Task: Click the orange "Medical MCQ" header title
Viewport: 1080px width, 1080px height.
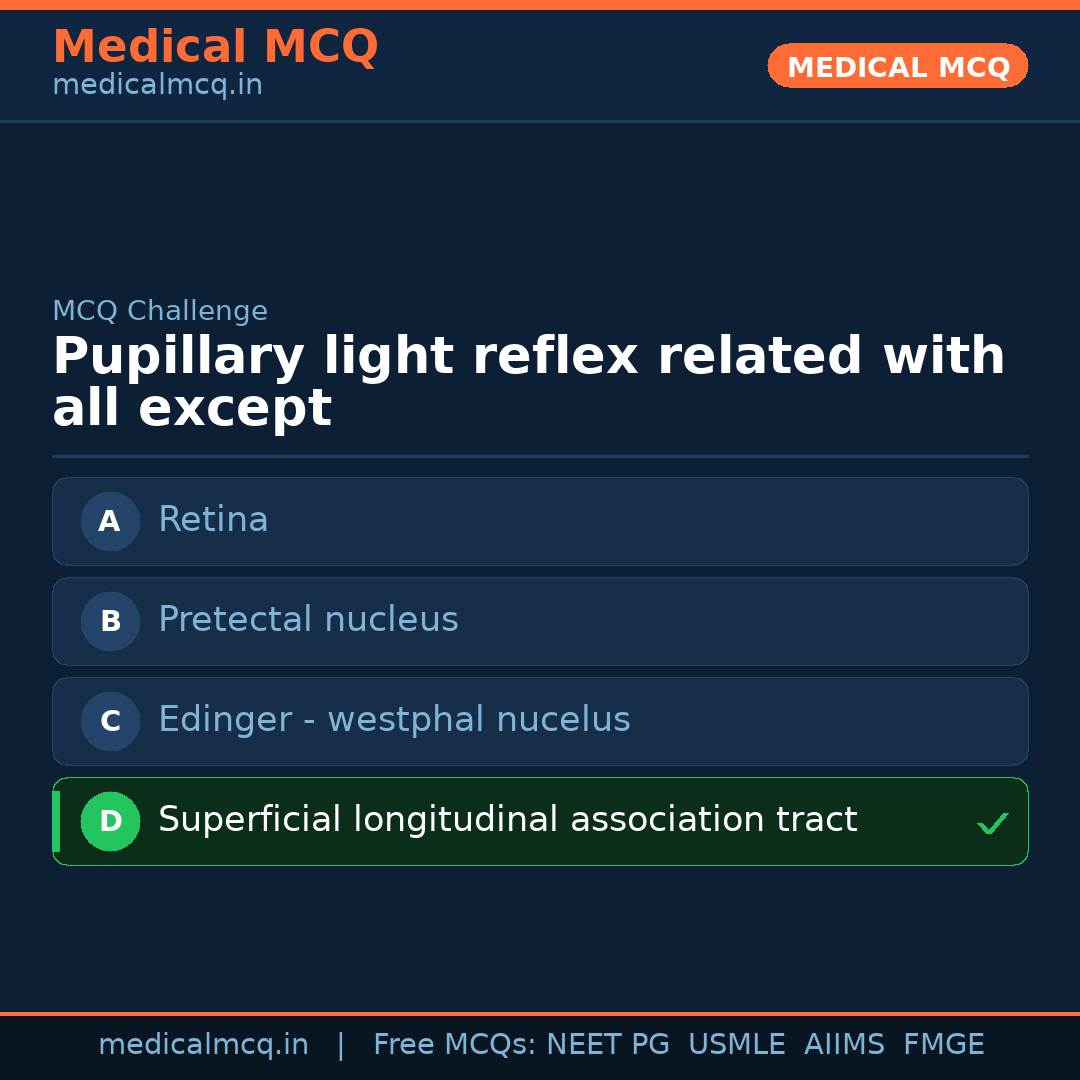Action: (x=215, y=47)
